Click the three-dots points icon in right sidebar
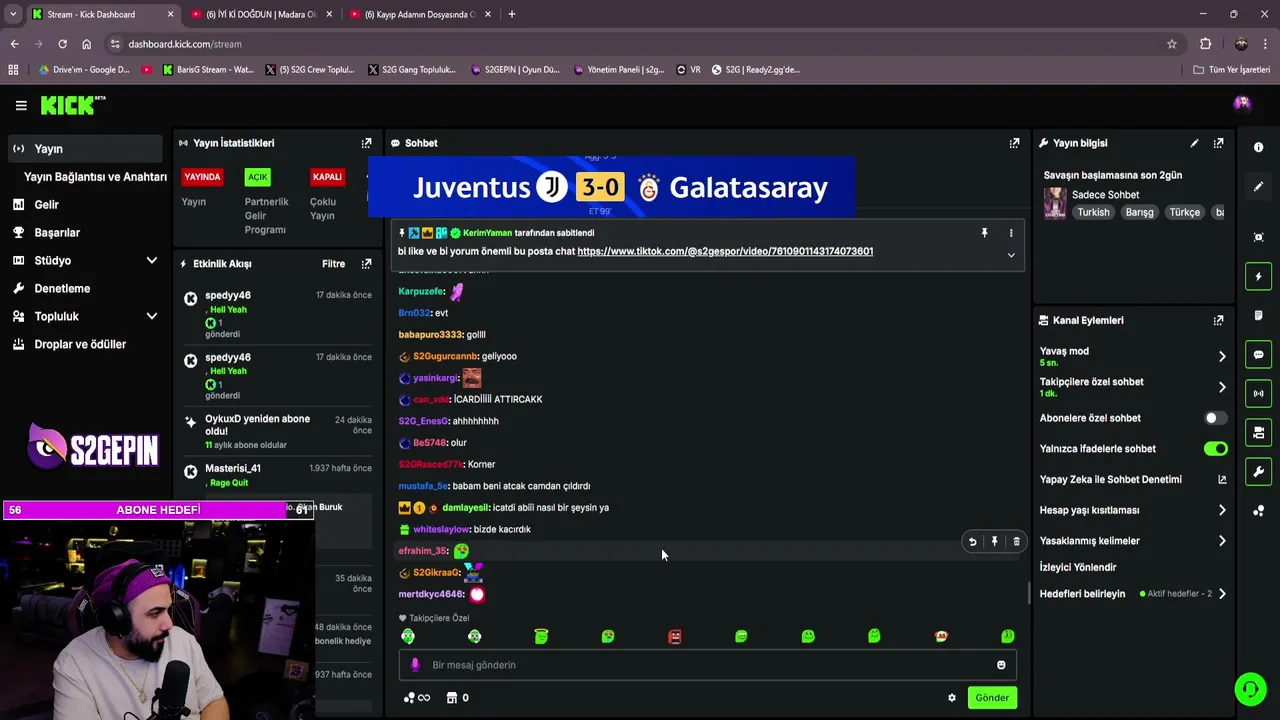This screenshot has height=720, width=1280. pyautogui.click(x=1258, y=511)
